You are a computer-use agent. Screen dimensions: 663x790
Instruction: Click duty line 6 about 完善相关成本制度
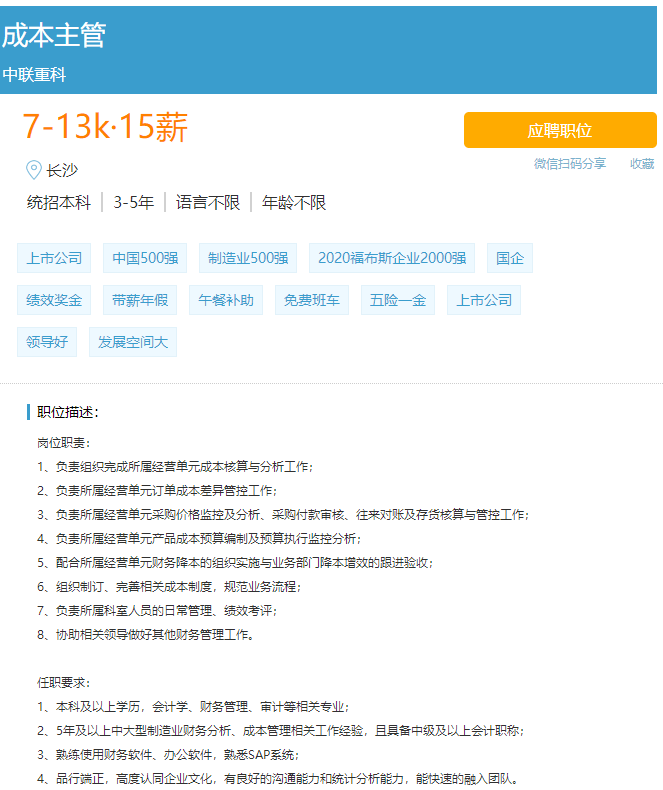[169, 587]
